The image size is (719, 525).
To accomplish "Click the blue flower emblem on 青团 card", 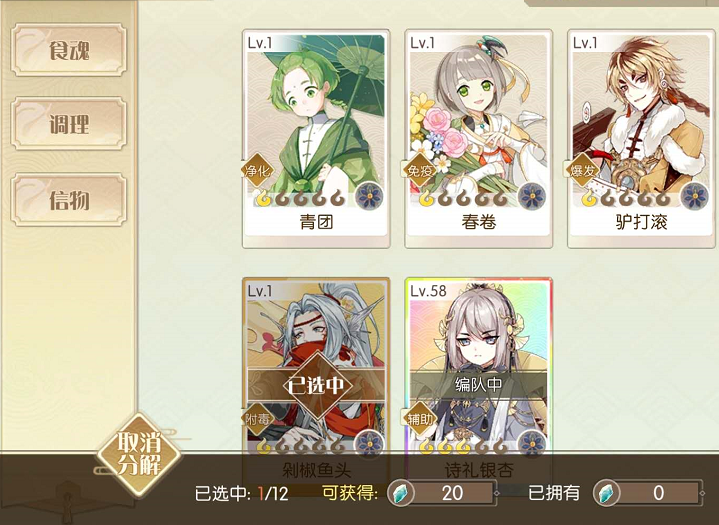I will [x=370, y=197].
